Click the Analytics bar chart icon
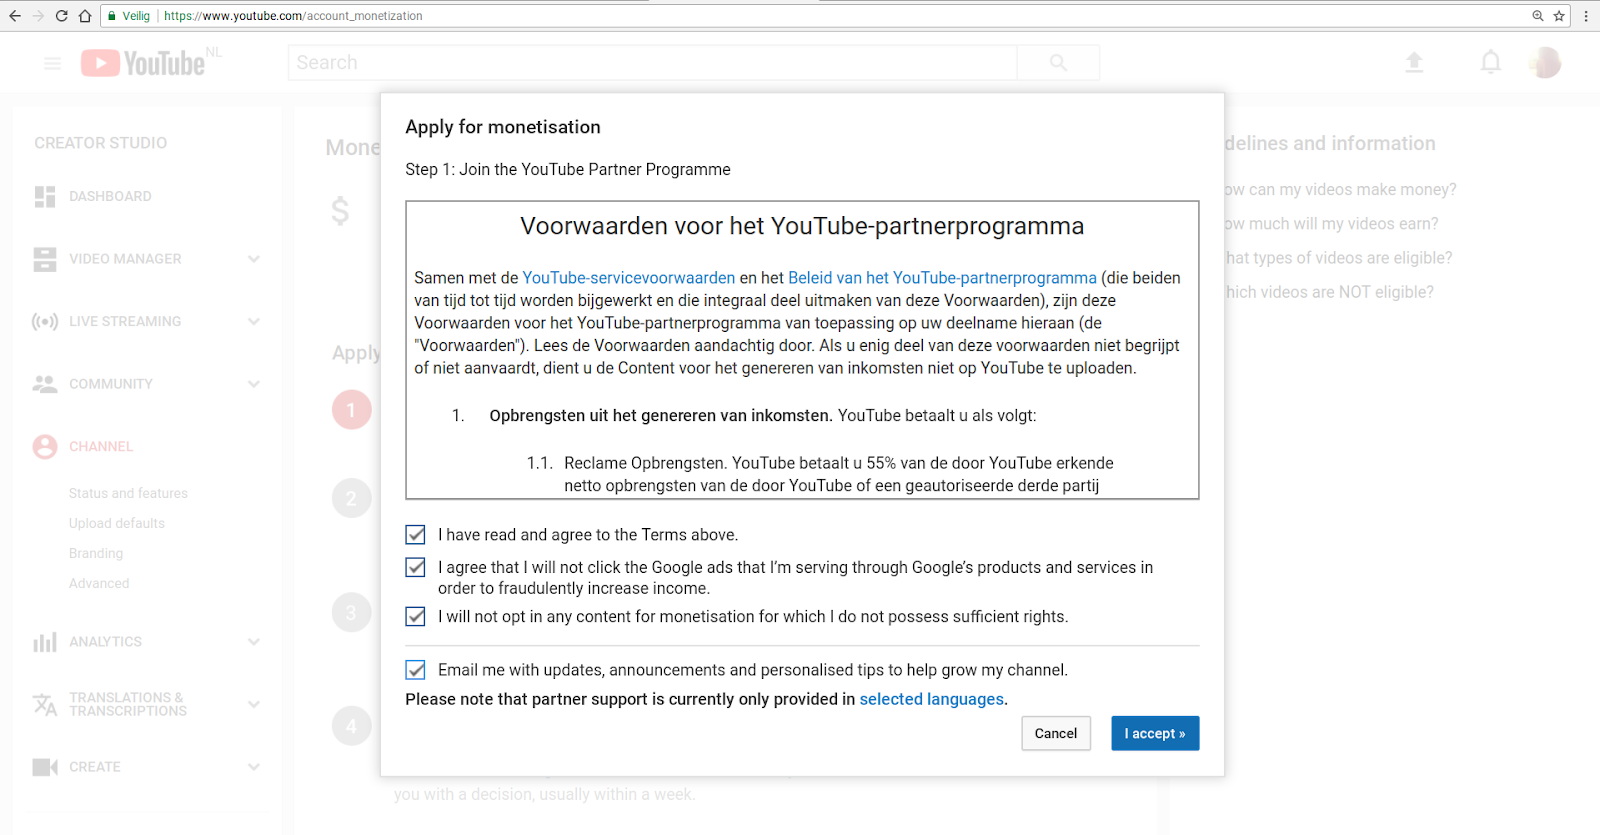The width and height of the screenshot is (1600, 835). point(45,642)
